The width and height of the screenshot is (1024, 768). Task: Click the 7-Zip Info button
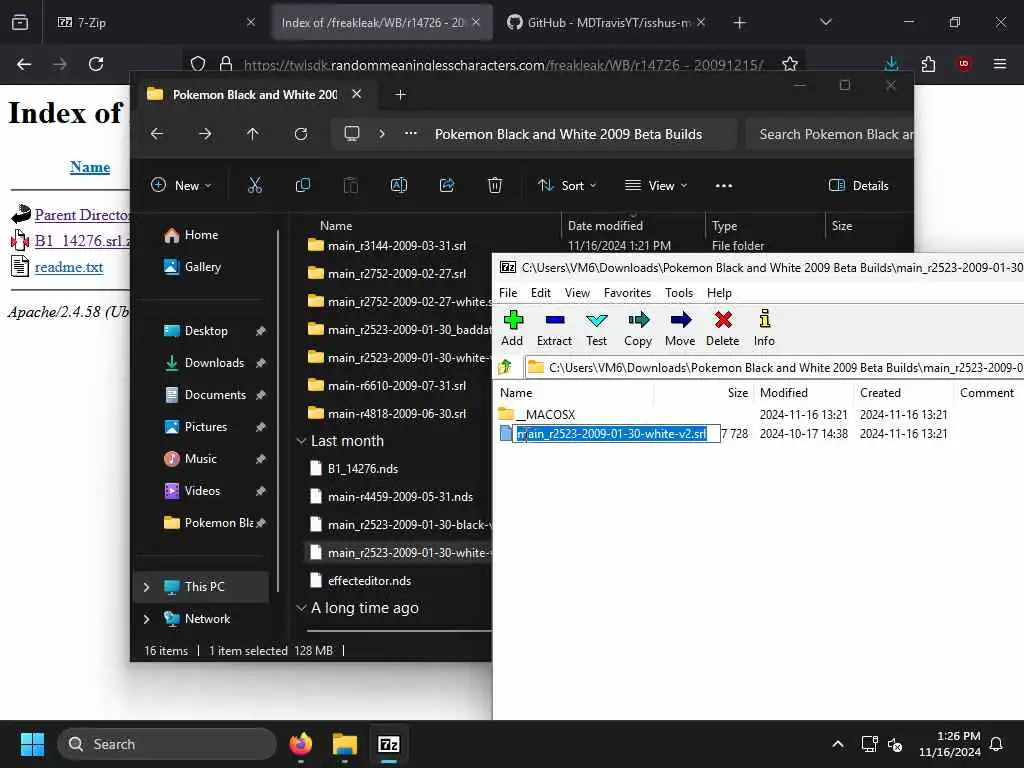tap(764, 328)
